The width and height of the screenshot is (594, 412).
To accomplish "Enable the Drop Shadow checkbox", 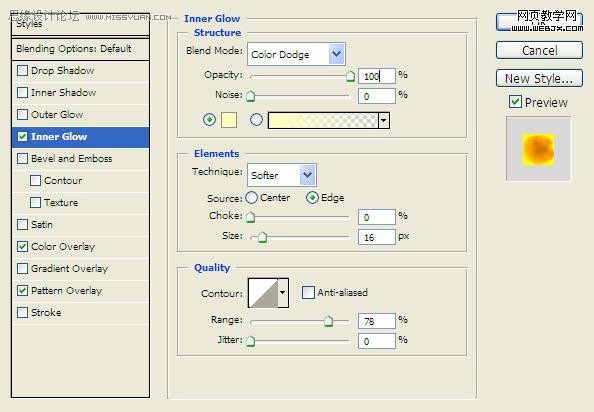I will point(22,70).
